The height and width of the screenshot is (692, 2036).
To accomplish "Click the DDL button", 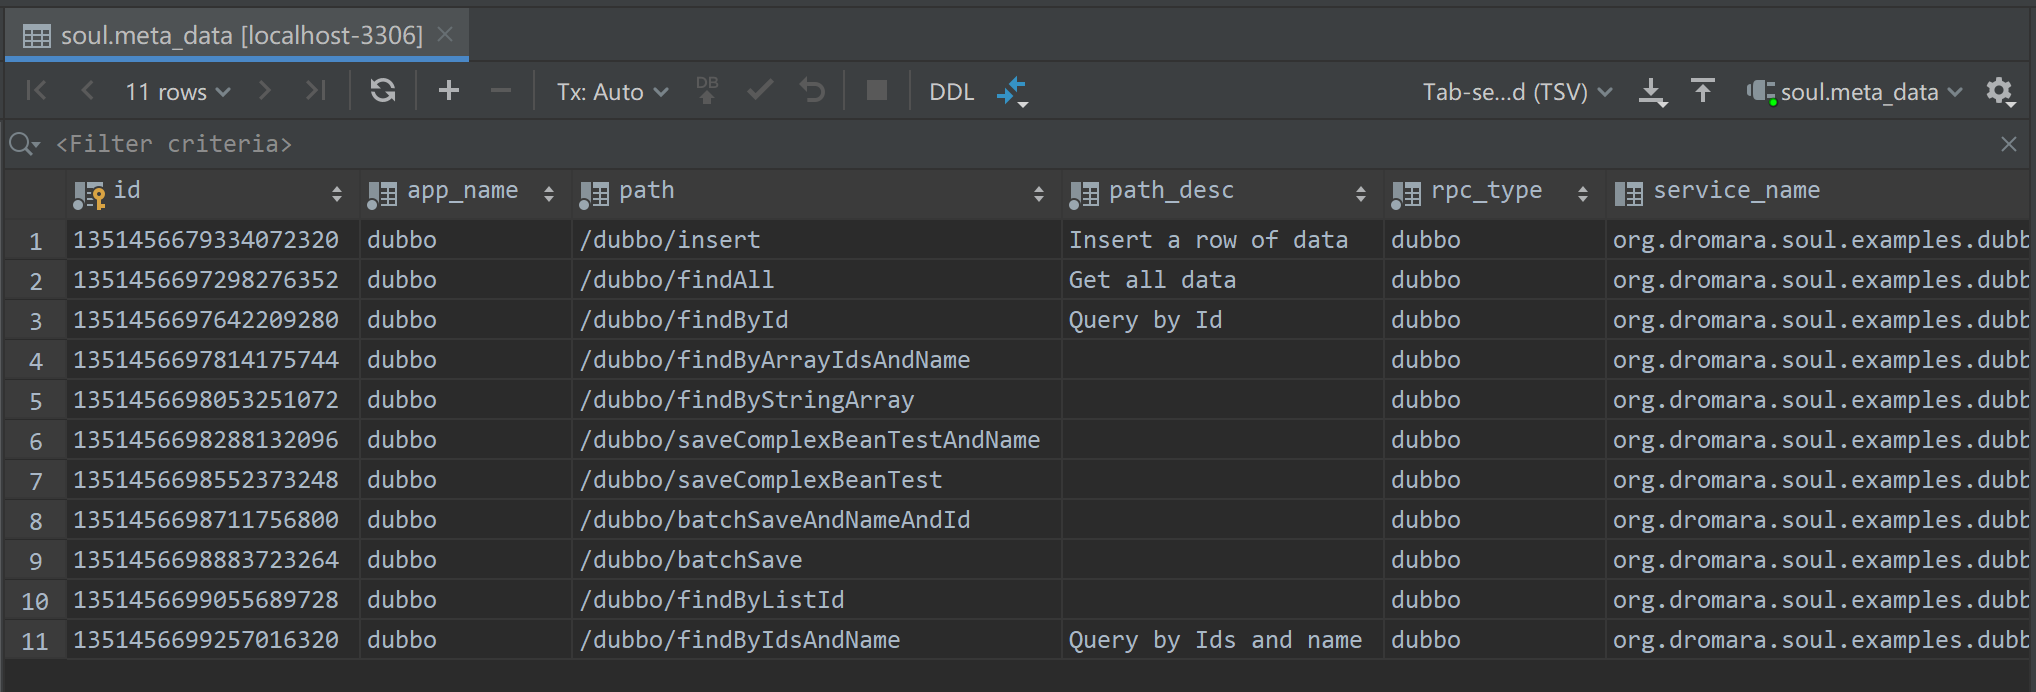I will [951, 92].
